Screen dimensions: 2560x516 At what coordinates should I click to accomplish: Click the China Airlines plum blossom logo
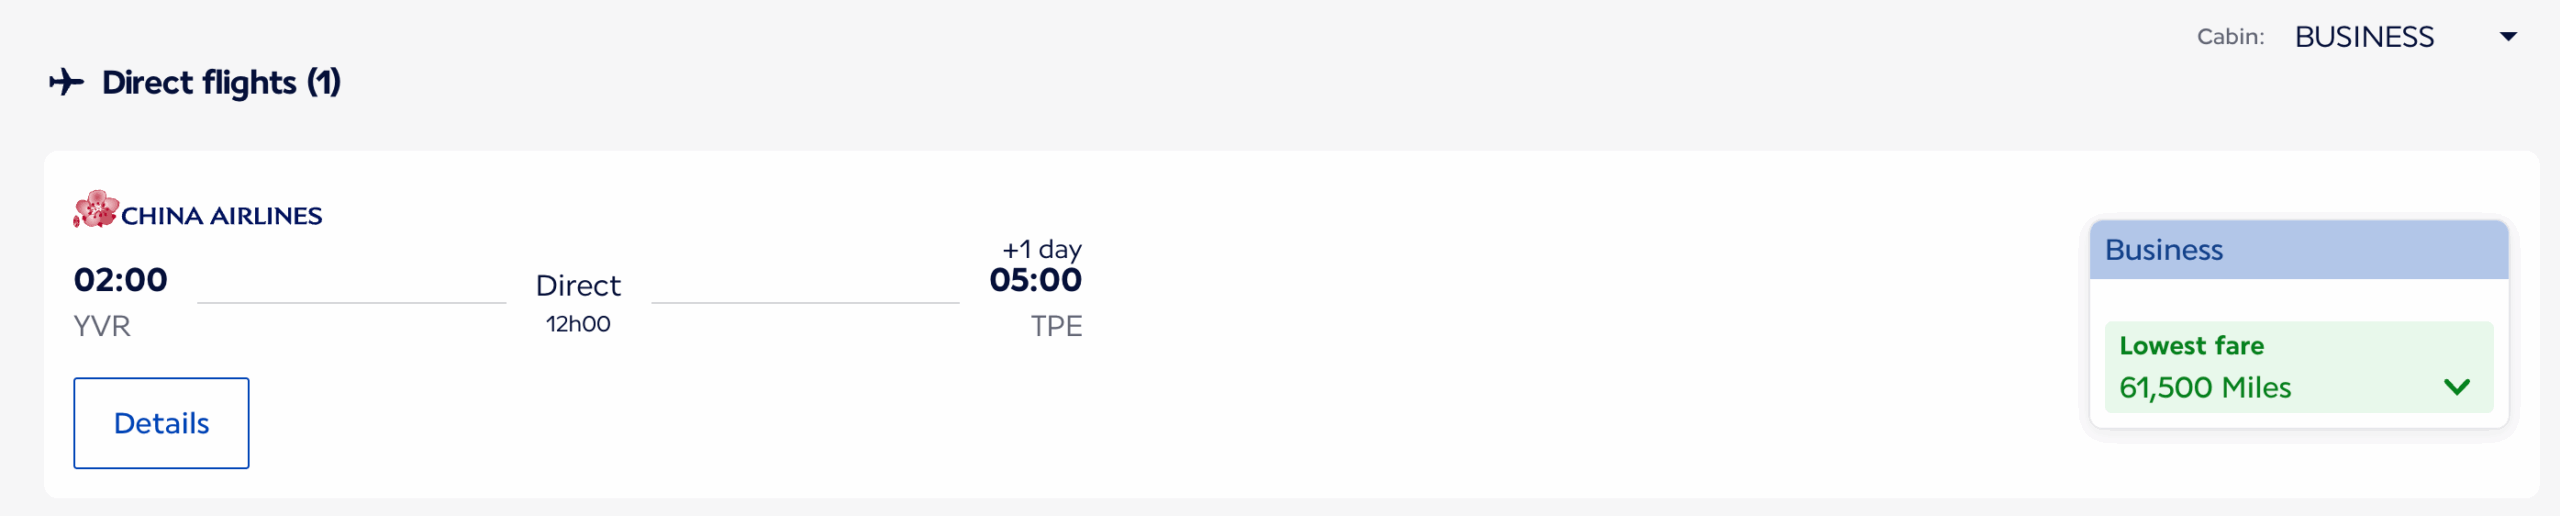(x=95, y=210)
